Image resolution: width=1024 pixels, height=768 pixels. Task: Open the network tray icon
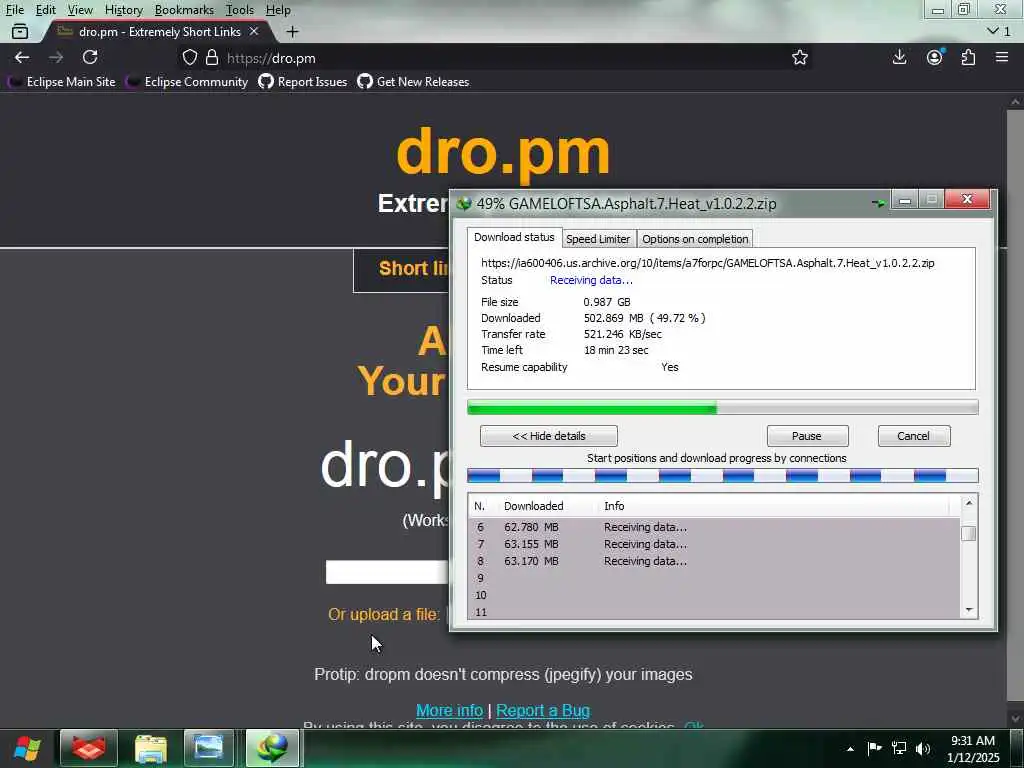(x=899, y=748)
